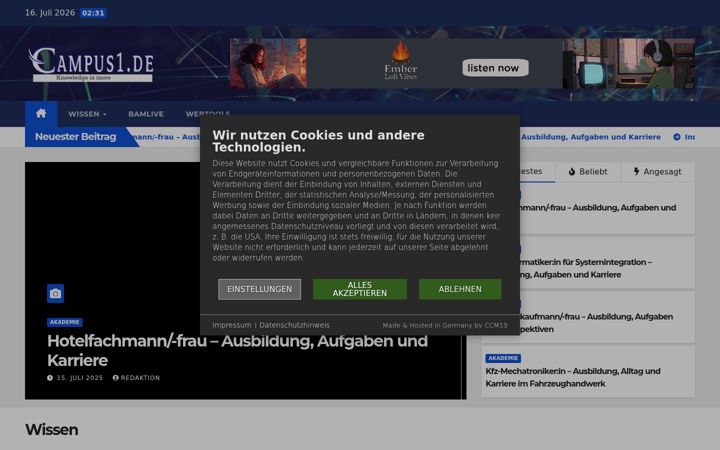Open cookie Einstellungen
The image size is (720, 450).
(259, 289)
